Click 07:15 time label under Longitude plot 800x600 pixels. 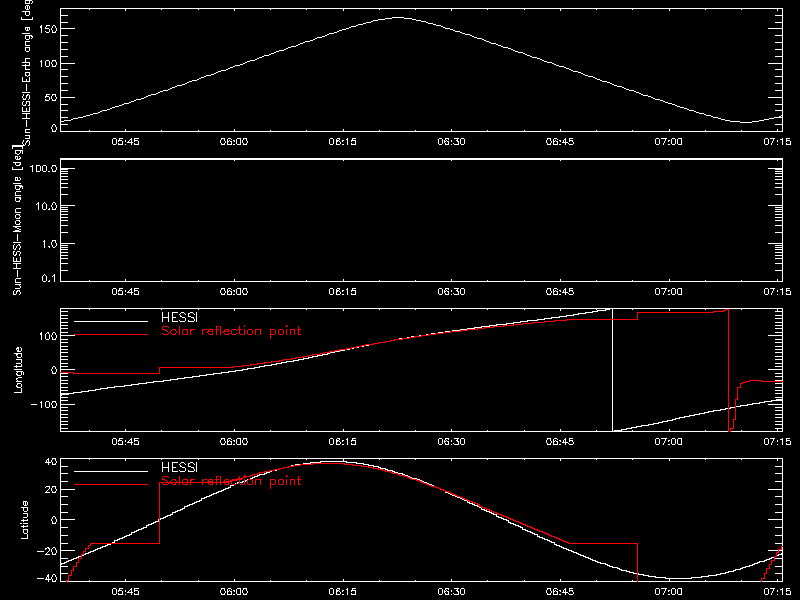[x=778, y=441]
